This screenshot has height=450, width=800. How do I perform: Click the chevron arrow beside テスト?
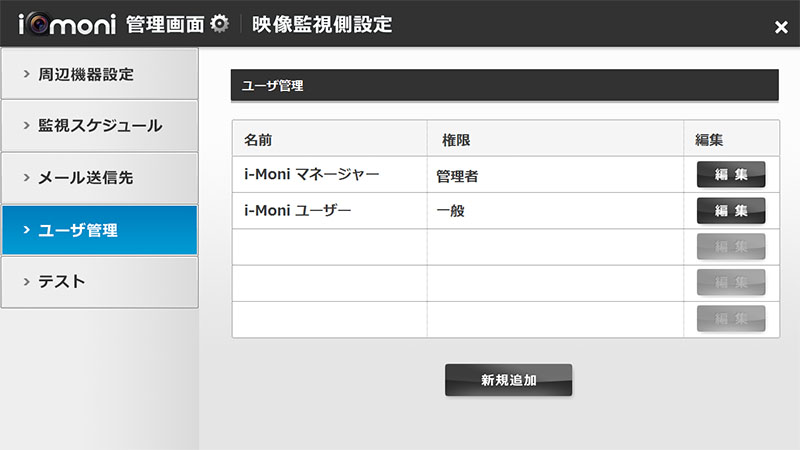click(x=26, y=283)
